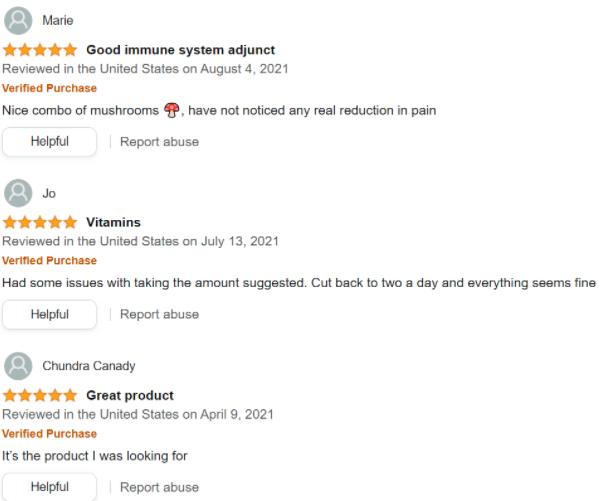Click the reviewer name Chundra Canady
Viewport: 600px width, 501px height.
(89, 366)
